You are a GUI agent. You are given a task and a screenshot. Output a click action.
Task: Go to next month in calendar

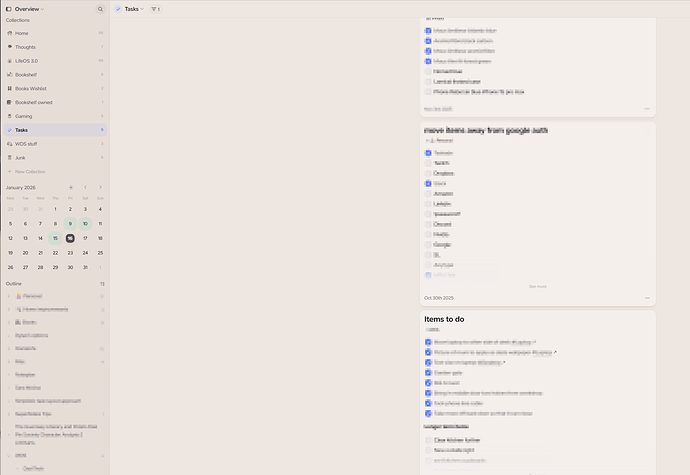point(99,187)
